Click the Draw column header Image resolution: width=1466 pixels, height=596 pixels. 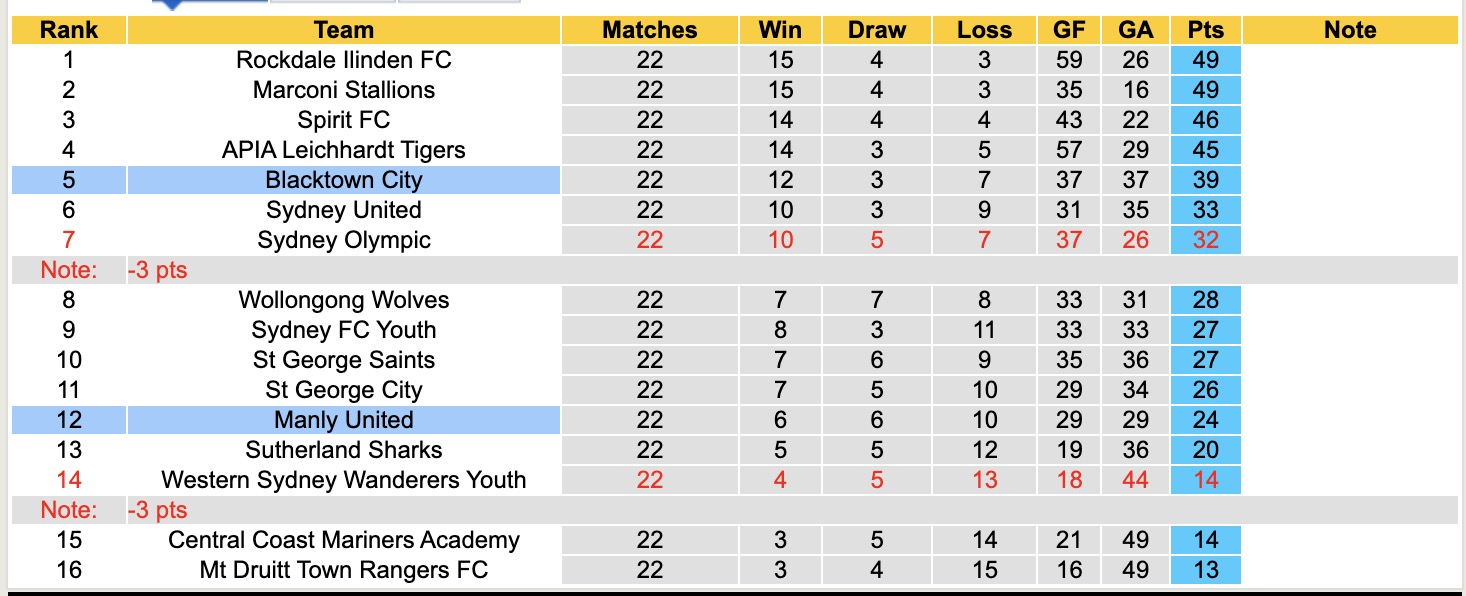tap(876, 30)
